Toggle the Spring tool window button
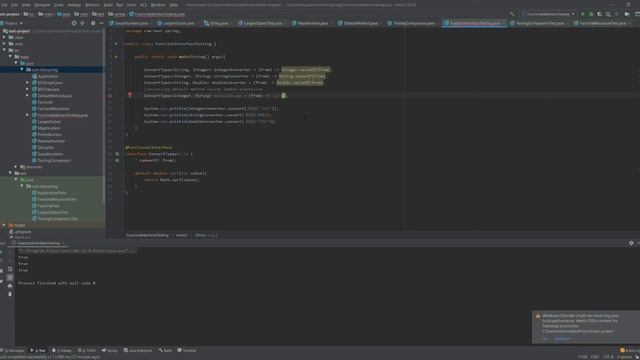Image resolution: width=640 pixels, height=360 pixels. [109, 350]
